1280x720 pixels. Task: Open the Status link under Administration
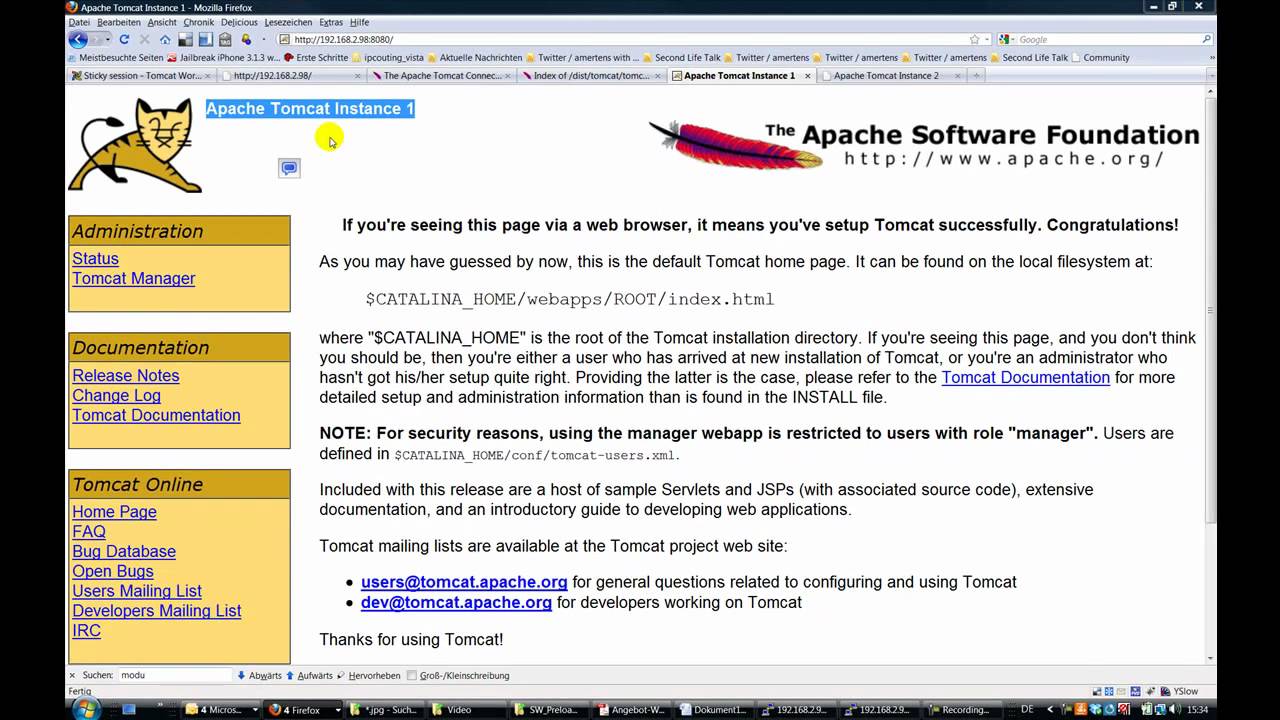click(95, 259)
